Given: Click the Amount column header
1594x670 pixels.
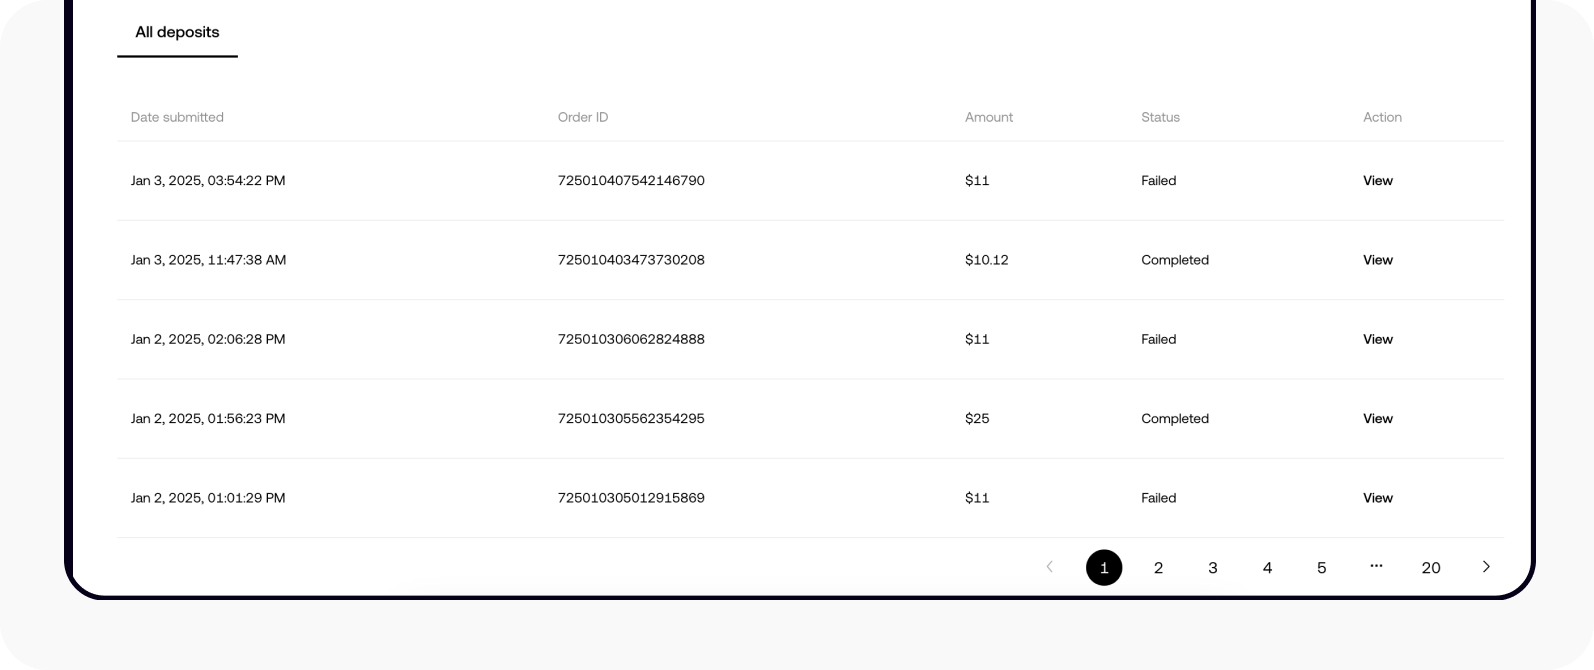Looking at the screenshot, I should [x=989, y=117].
